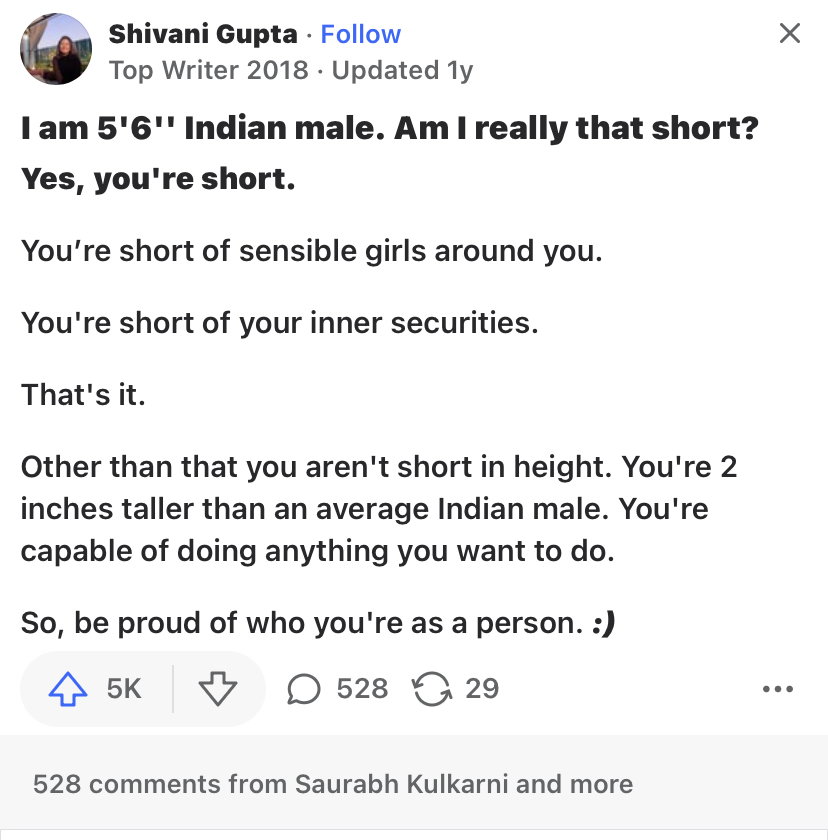Follow Shivani Gupta
828x840 pixels.
360,34
